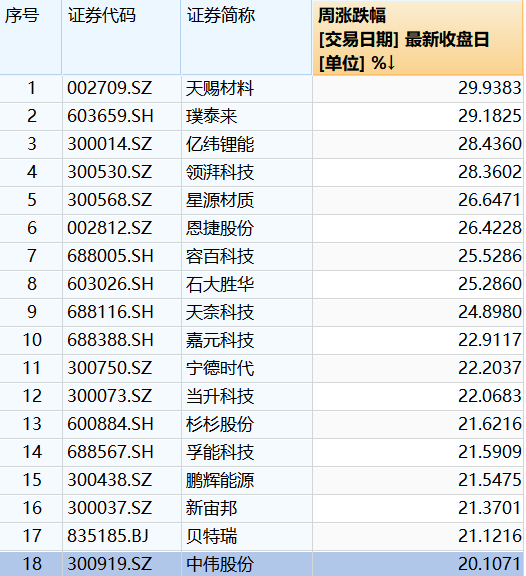This screenshot has width=526, height=576.
Task: Select the stock code 603659.SH
Action: (110, 116)
